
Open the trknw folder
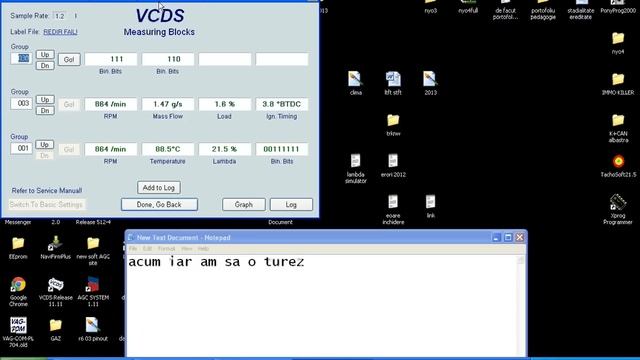point(393,120)
